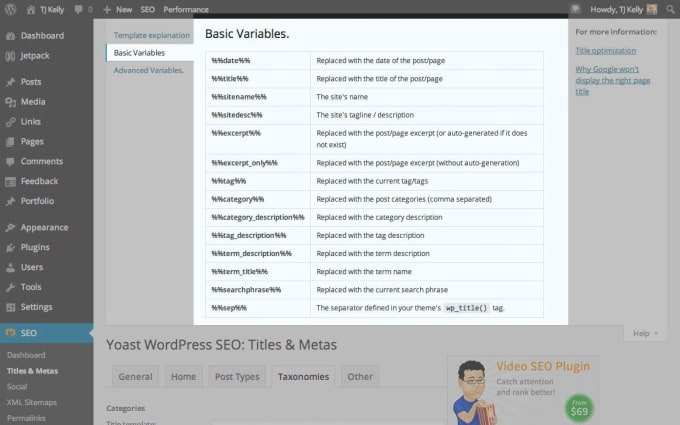Click the Comments bubble icon in sidebar
Viewport: 680px width, 425px height.
pos(10,162)
